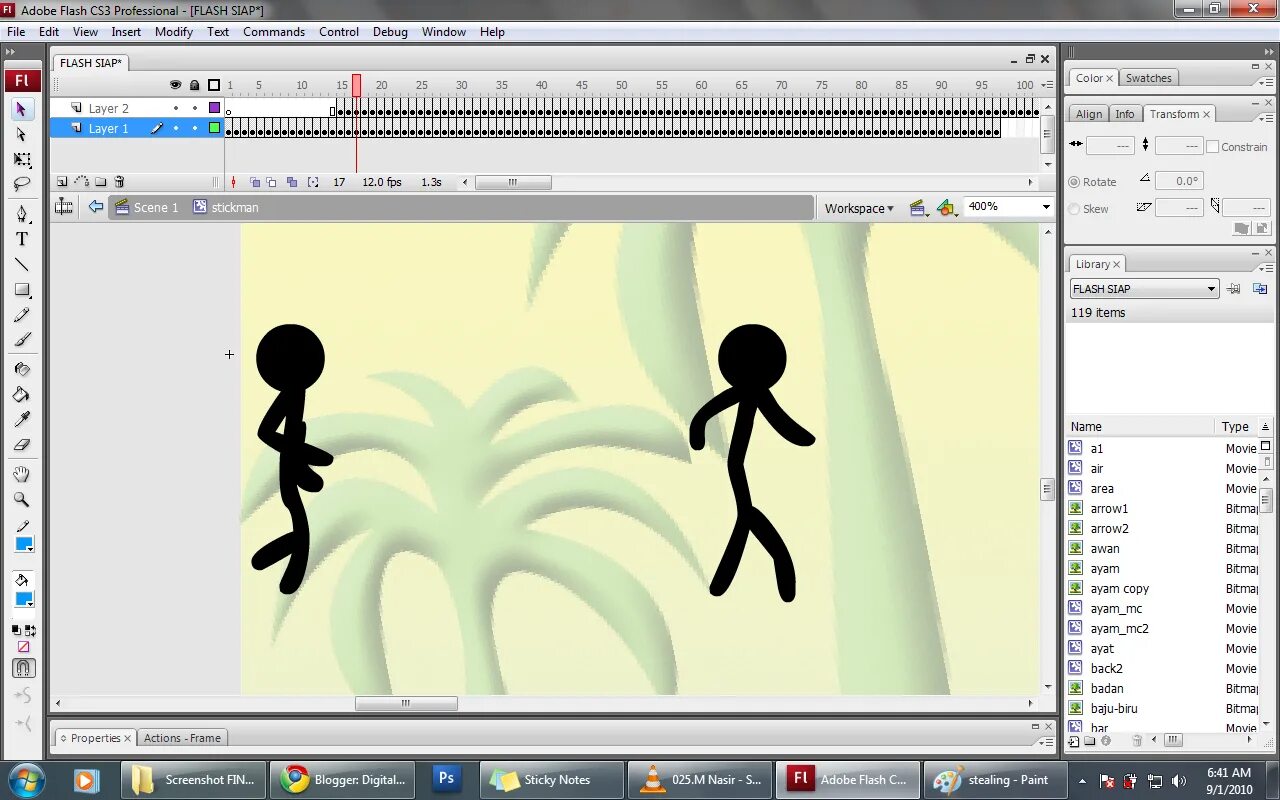Image resolution: width=1280 pixels, height=800 pixels.
Task: Delete the selected layer via trash icon
Action: point(119,182)
